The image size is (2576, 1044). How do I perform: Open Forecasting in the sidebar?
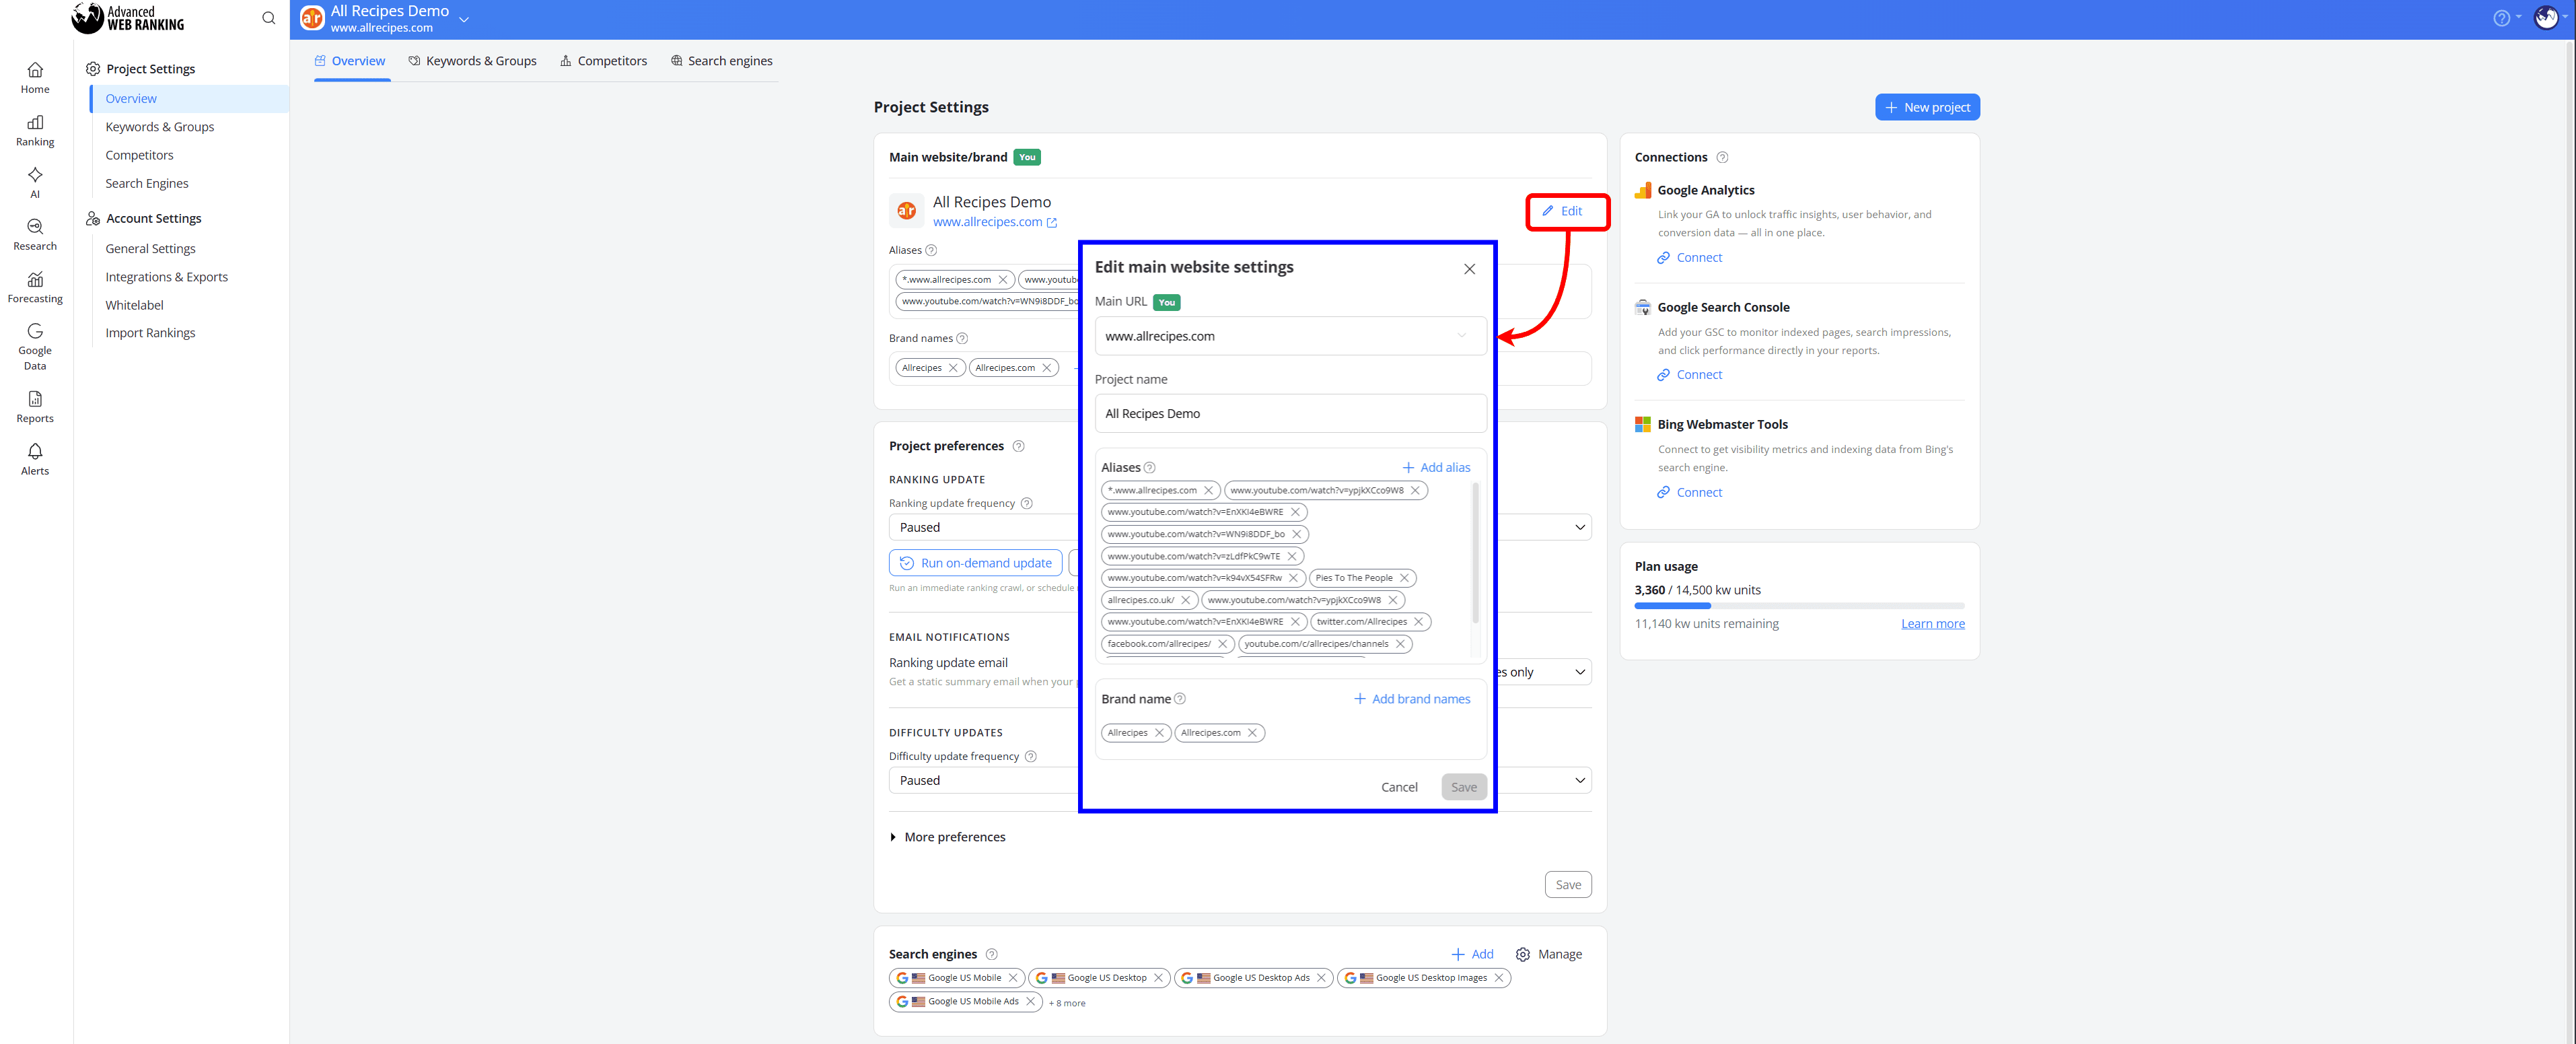pyautogui.click(x=35, y=288)
